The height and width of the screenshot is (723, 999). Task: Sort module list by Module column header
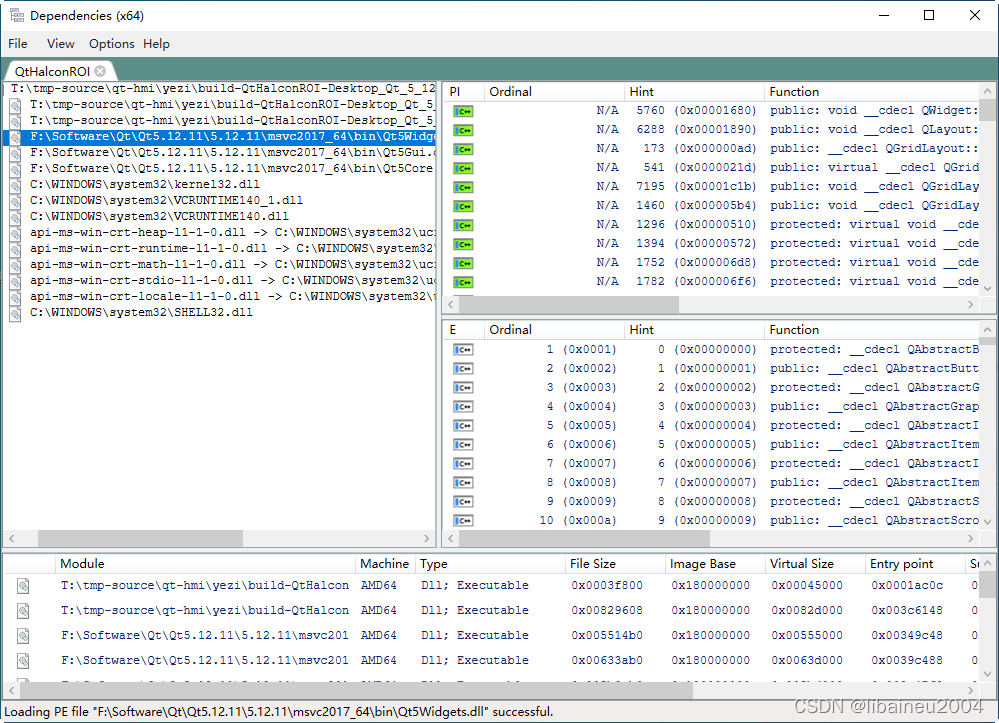[x=205, y=564]
